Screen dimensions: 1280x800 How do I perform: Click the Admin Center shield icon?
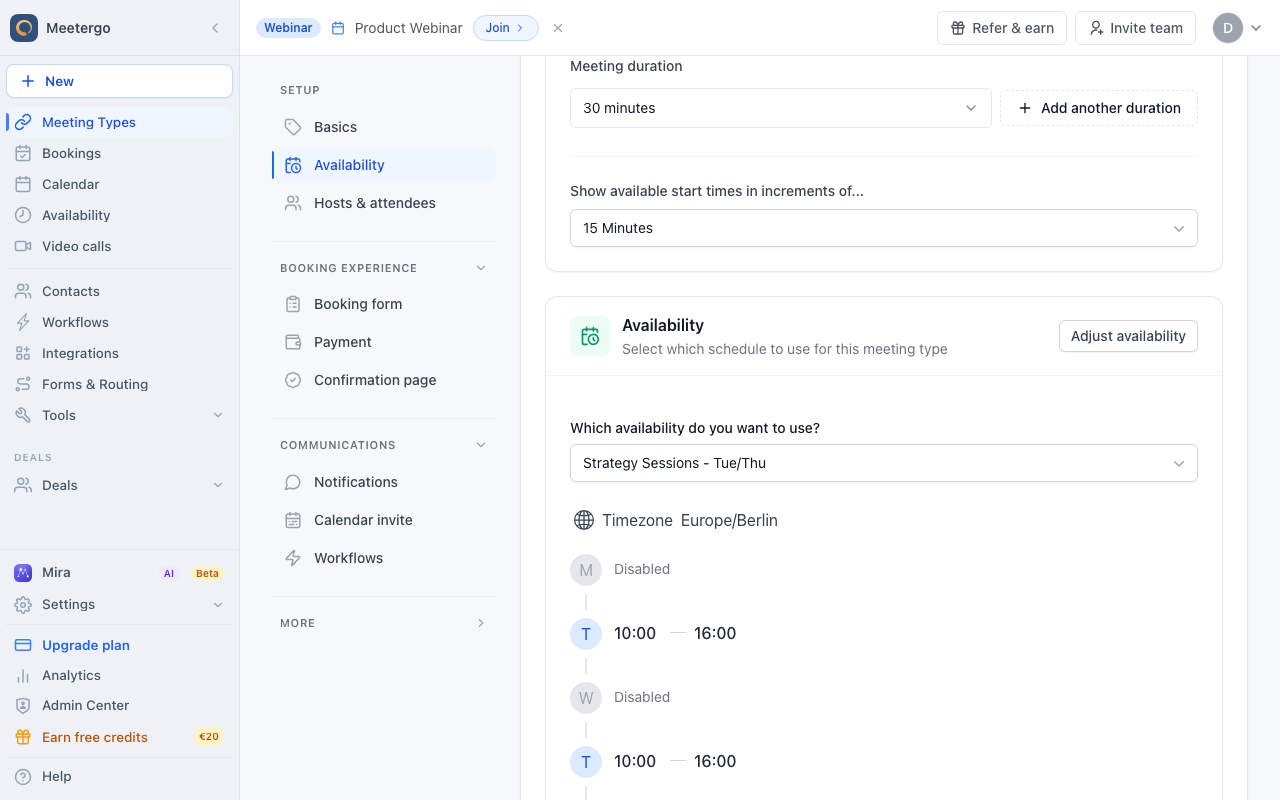(23, 705)
